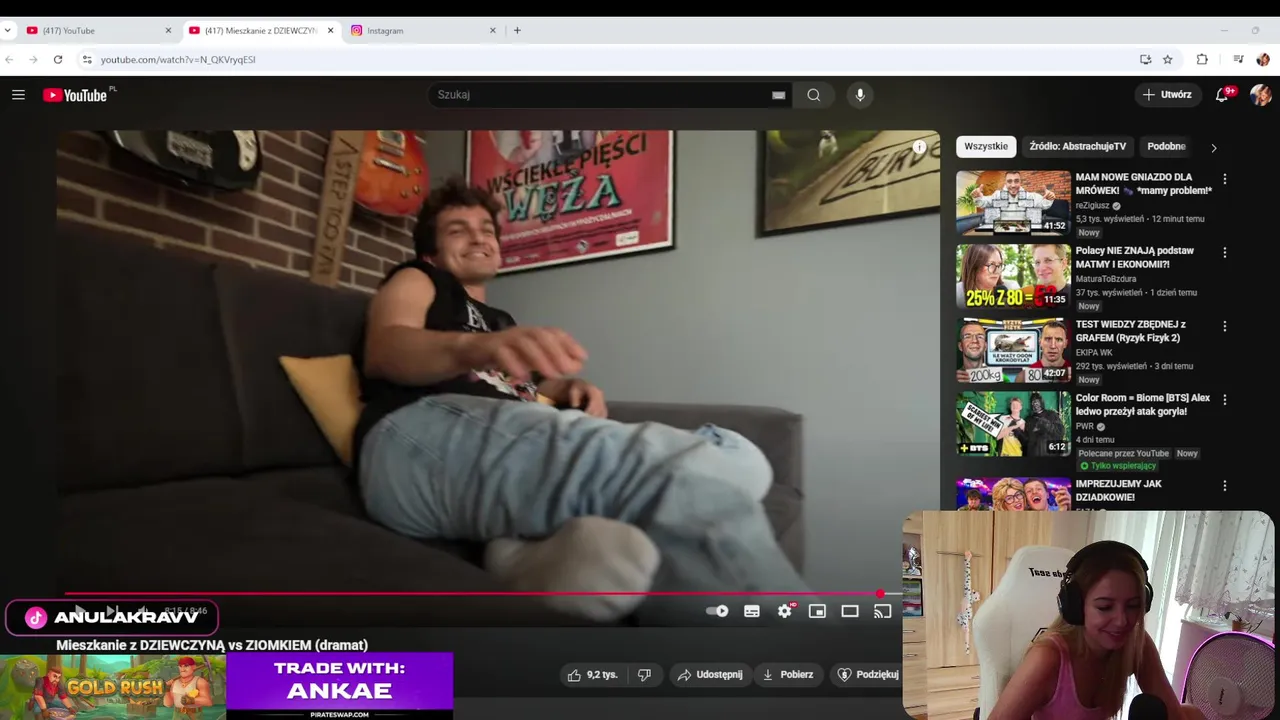Go back in browser history
The width and height of the screenshot is (1280, 720).
(9, 60)
